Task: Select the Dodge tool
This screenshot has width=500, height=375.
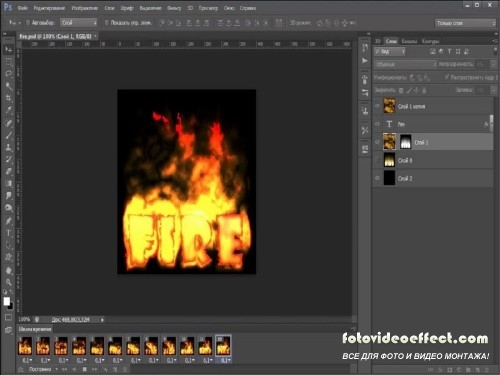Action: point(9,208)
